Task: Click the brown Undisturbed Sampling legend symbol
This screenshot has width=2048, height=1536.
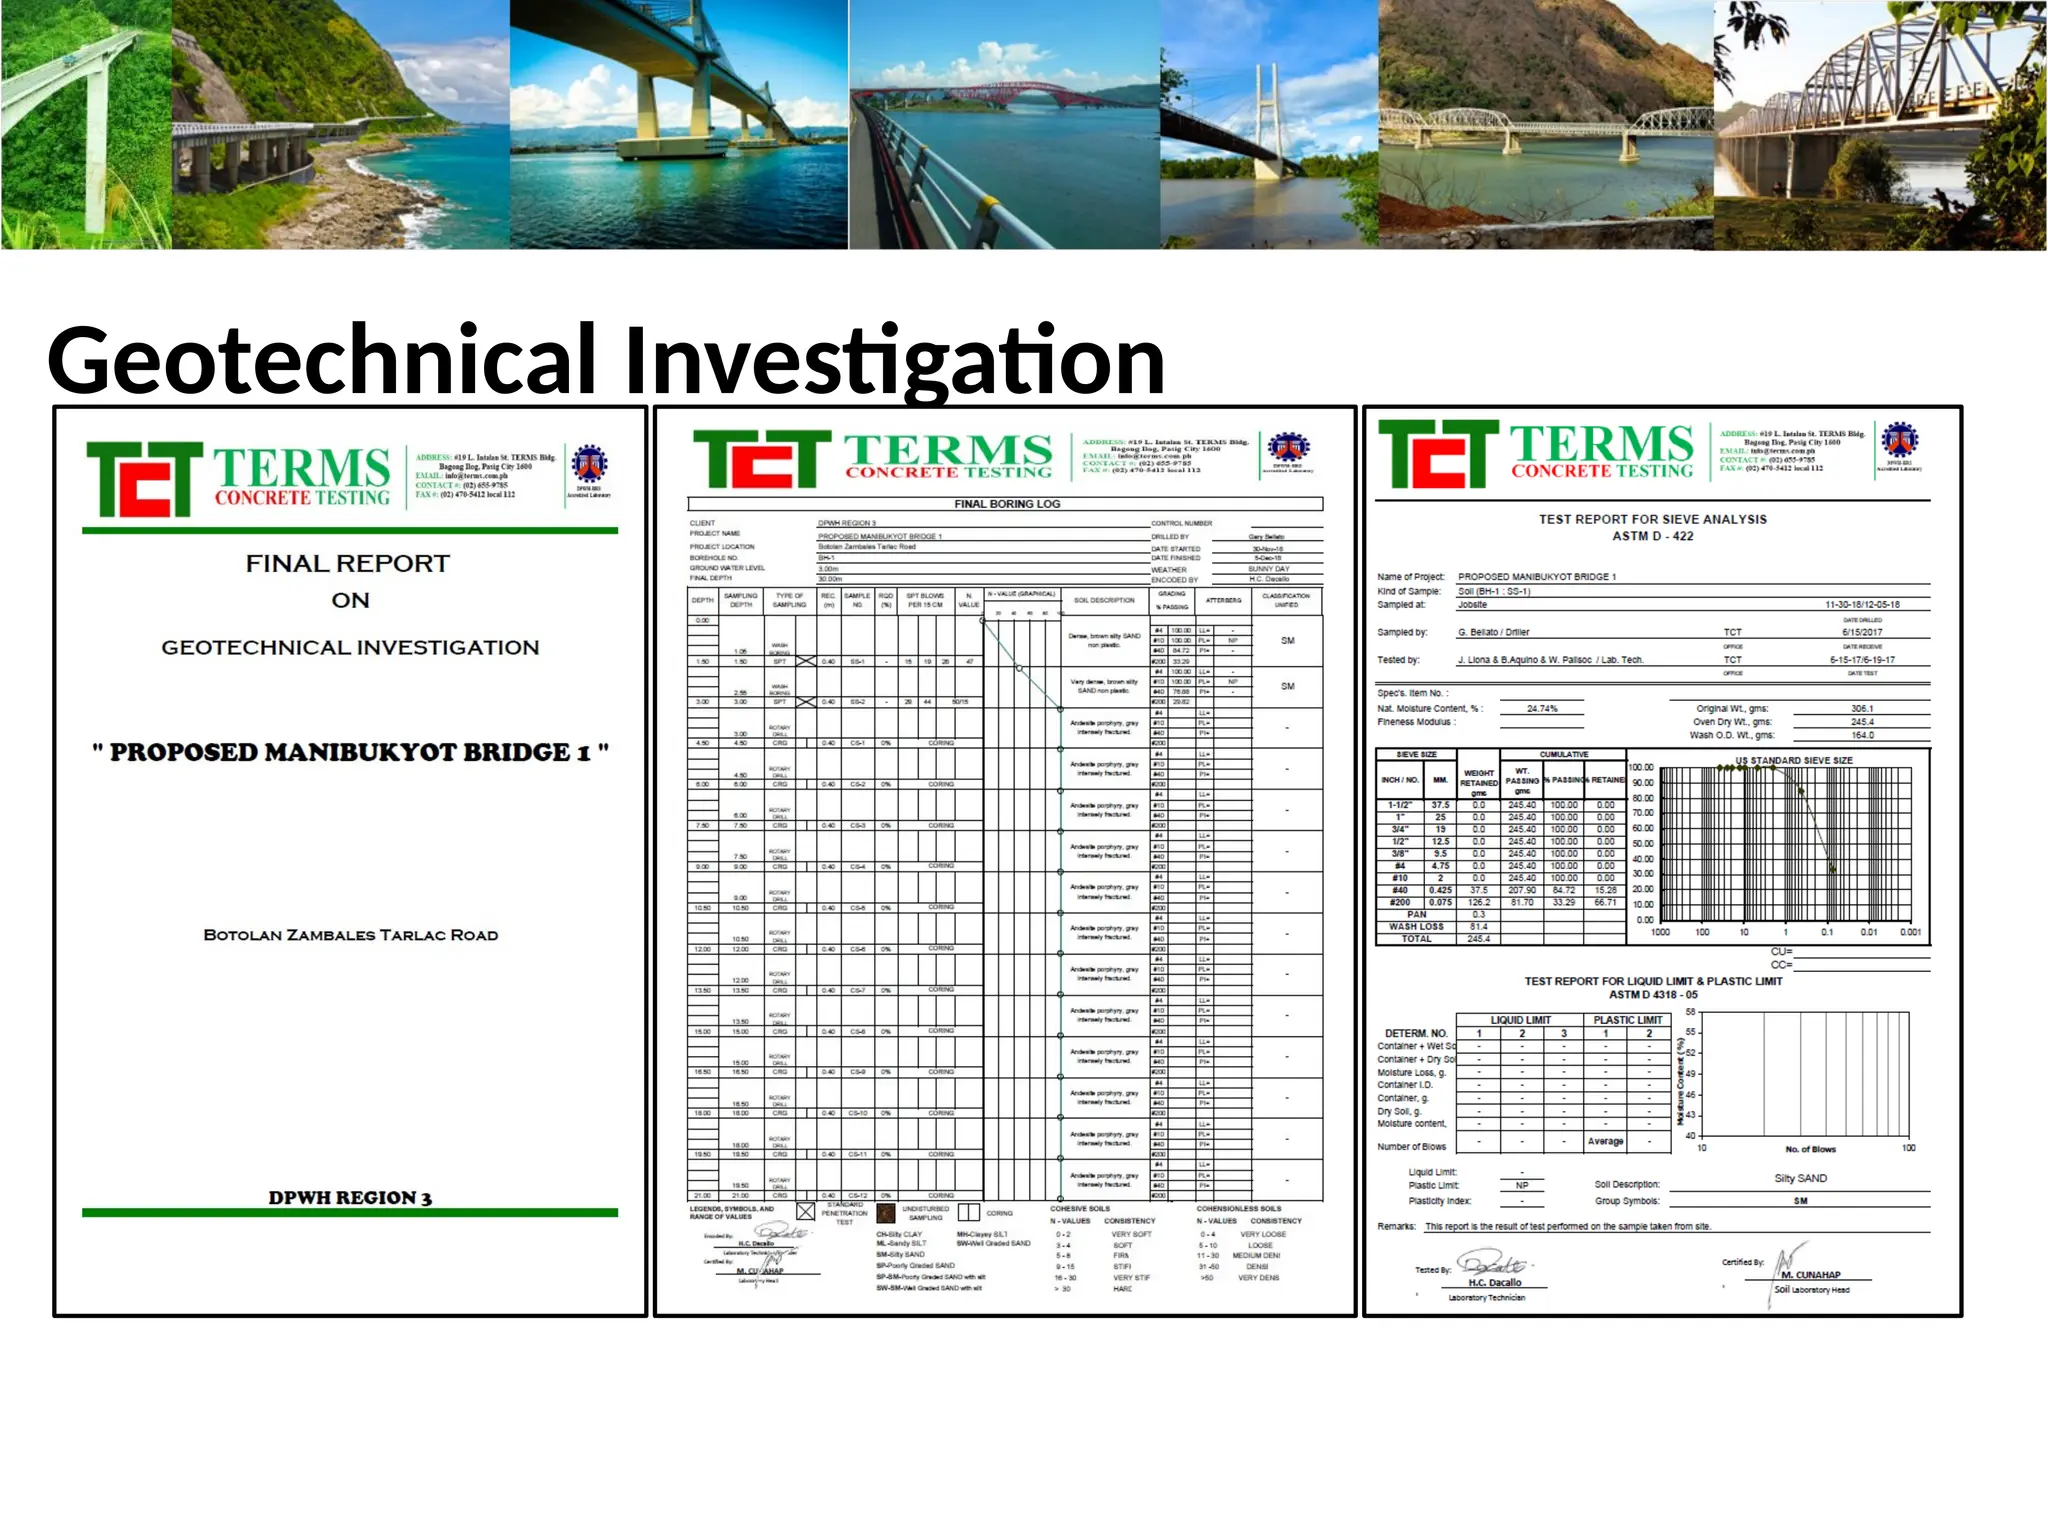Action: click(885, 1213)
